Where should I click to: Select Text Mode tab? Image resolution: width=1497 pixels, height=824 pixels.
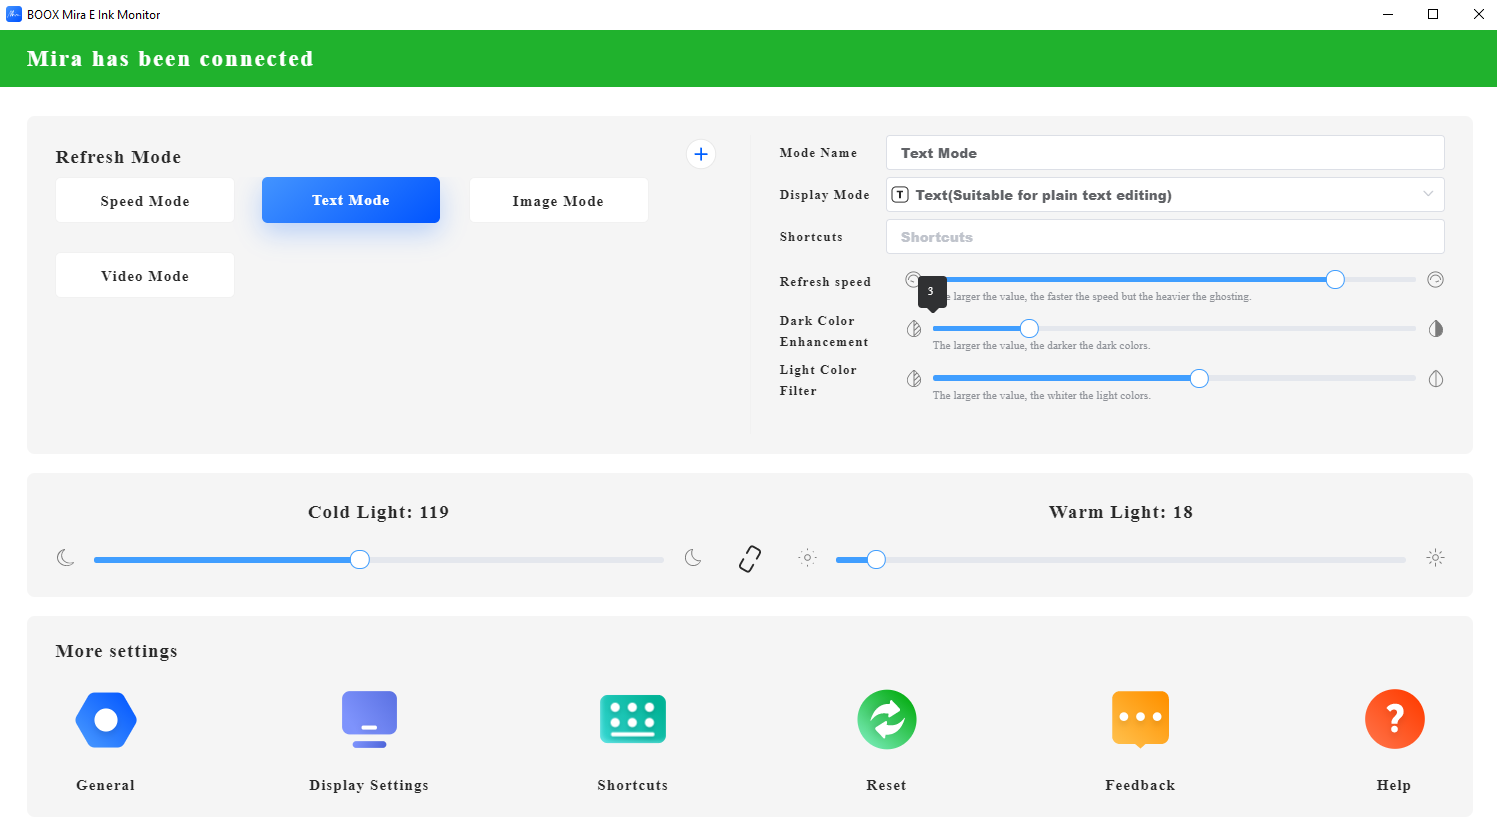pos(350,200)
